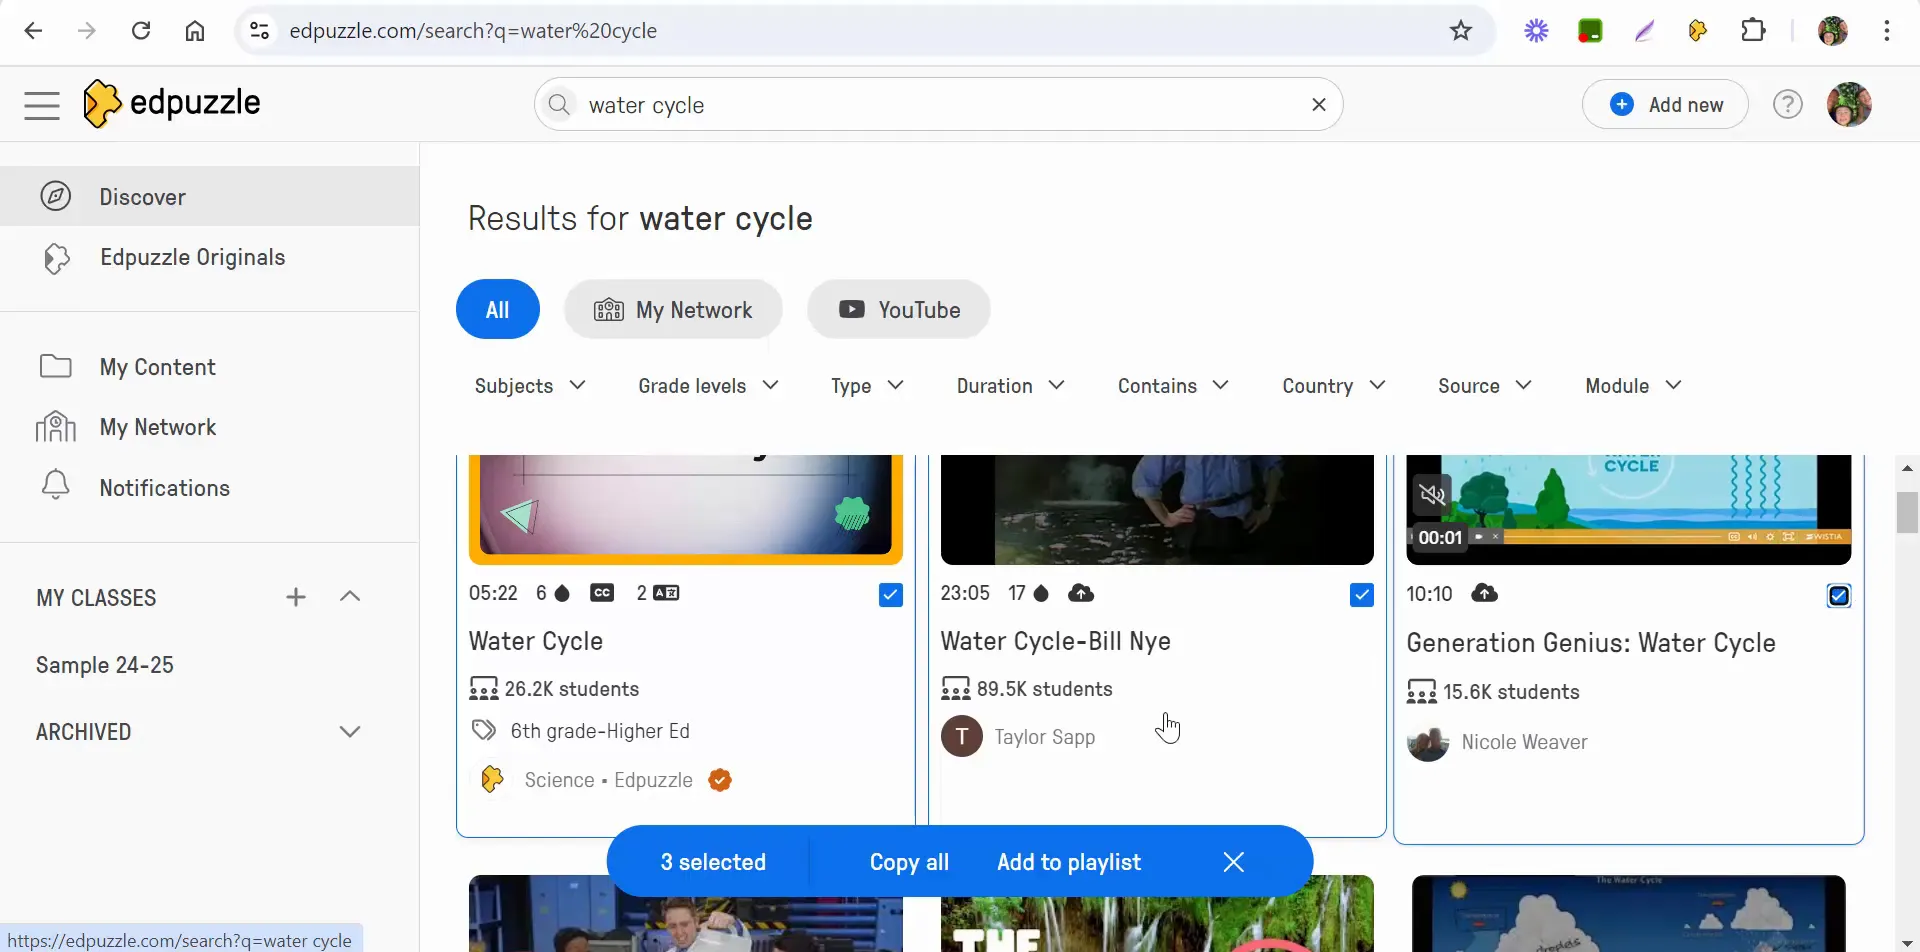Click the tag icon beside 6th grade-Higher Ed
The height and width of the screenshot is (952, 1920).
pos(484,731)
